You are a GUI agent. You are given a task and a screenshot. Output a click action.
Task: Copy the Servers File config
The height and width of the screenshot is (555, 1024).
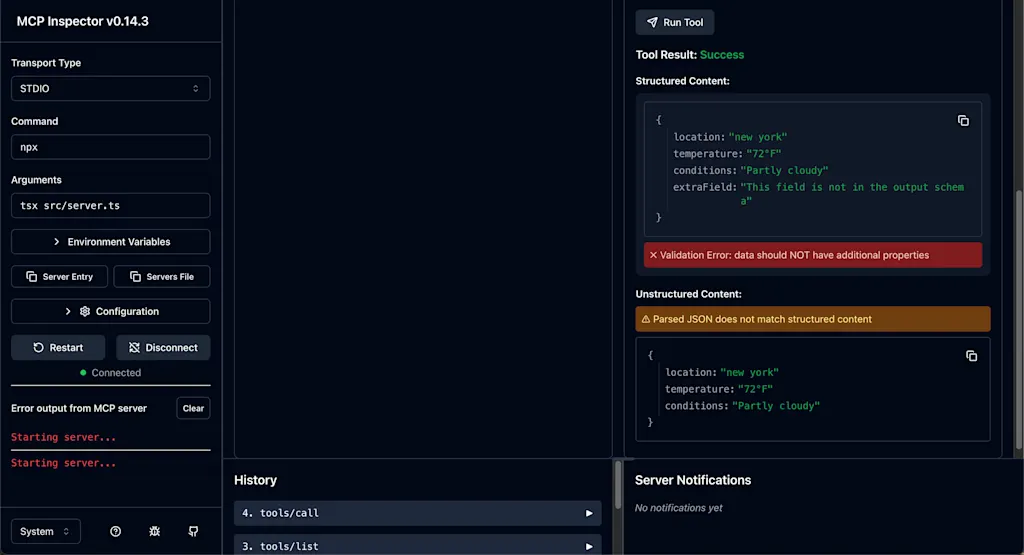pos(162,277)
